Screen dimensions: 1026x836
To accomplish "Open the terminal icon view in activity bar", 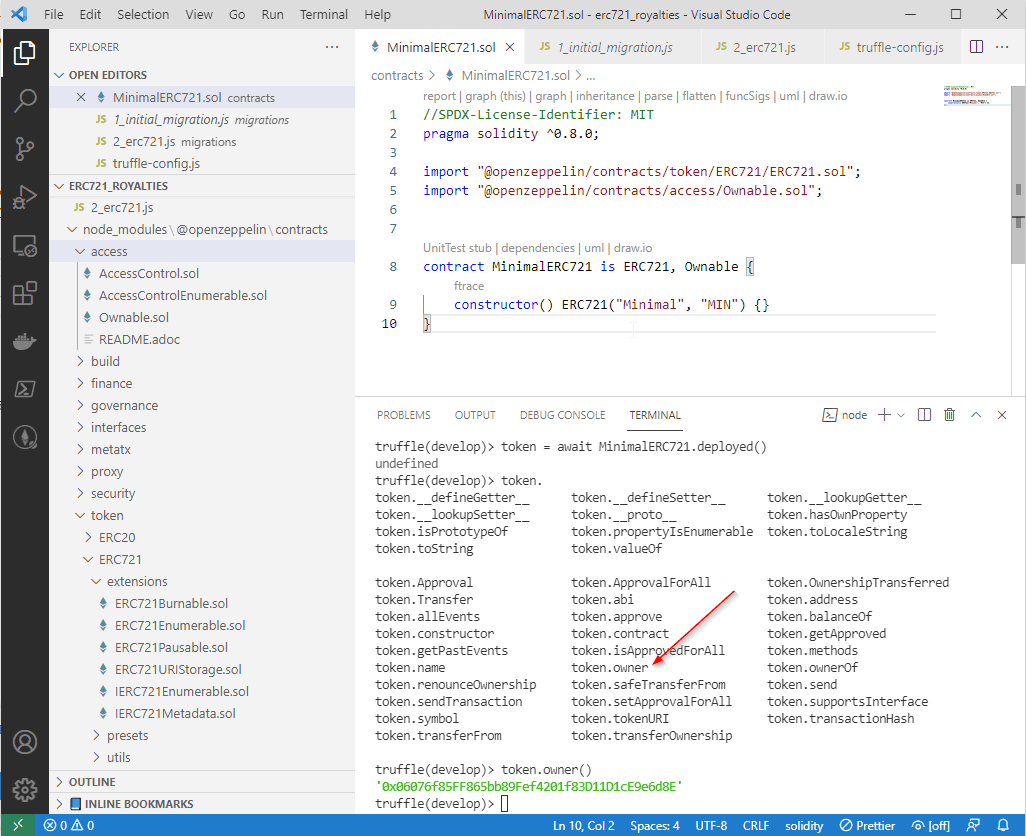I will 24,389.
